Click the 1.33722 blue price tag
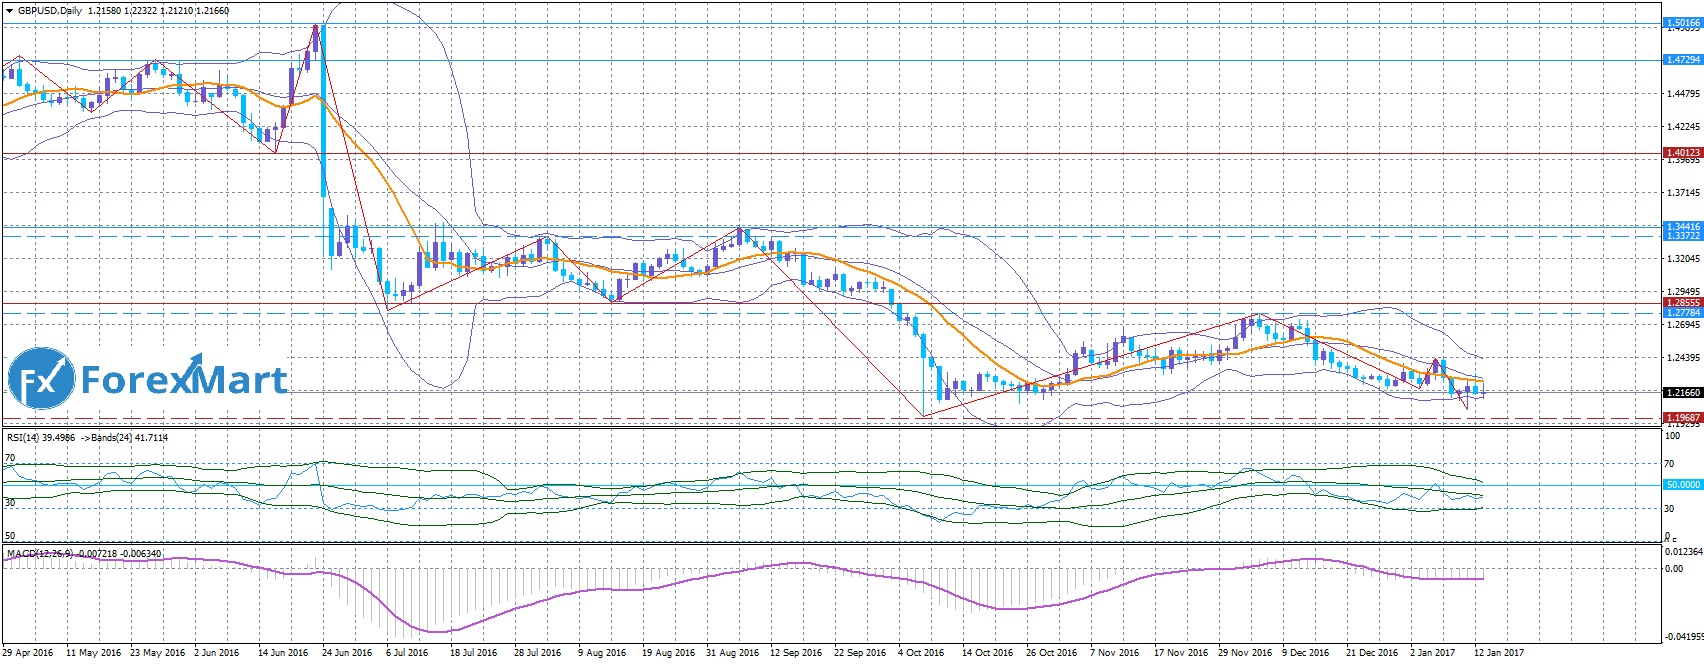Viewport: 1704px width, 664px height. coord(1682,236)
